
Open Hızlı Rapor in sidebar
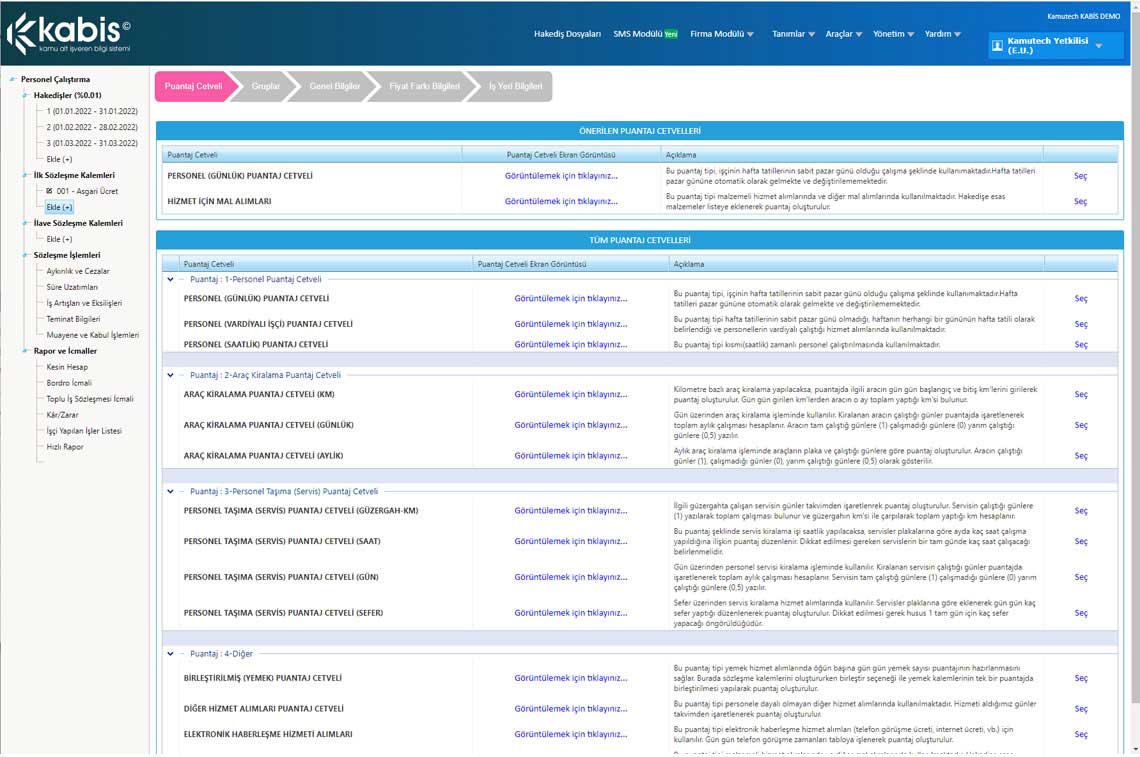tap(65, 447)
